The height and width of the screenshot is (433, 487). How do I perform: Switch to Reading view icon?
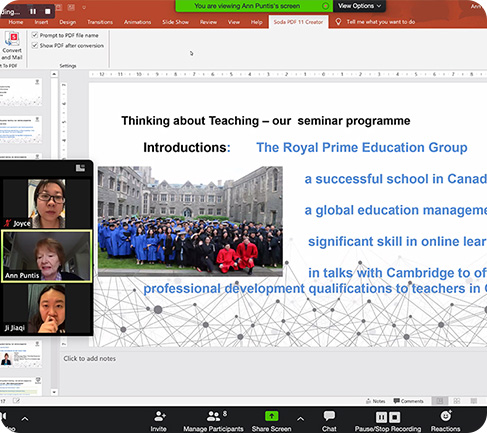point(474,401)
